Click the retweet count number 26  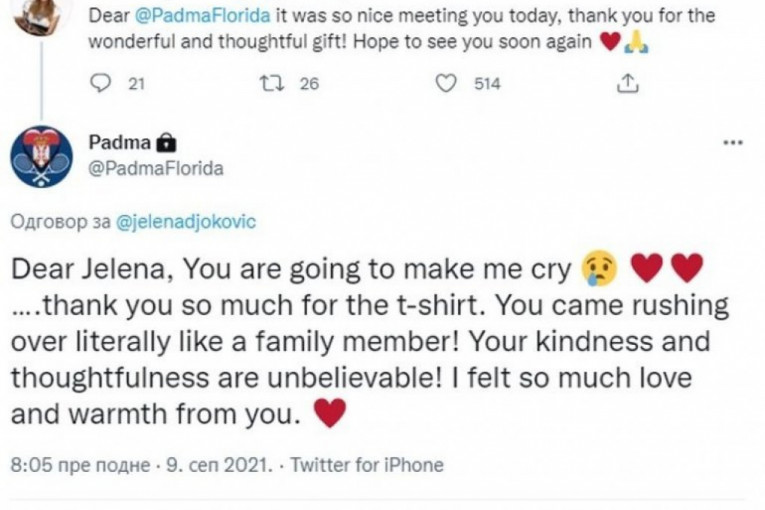click(x=309, y=85)
